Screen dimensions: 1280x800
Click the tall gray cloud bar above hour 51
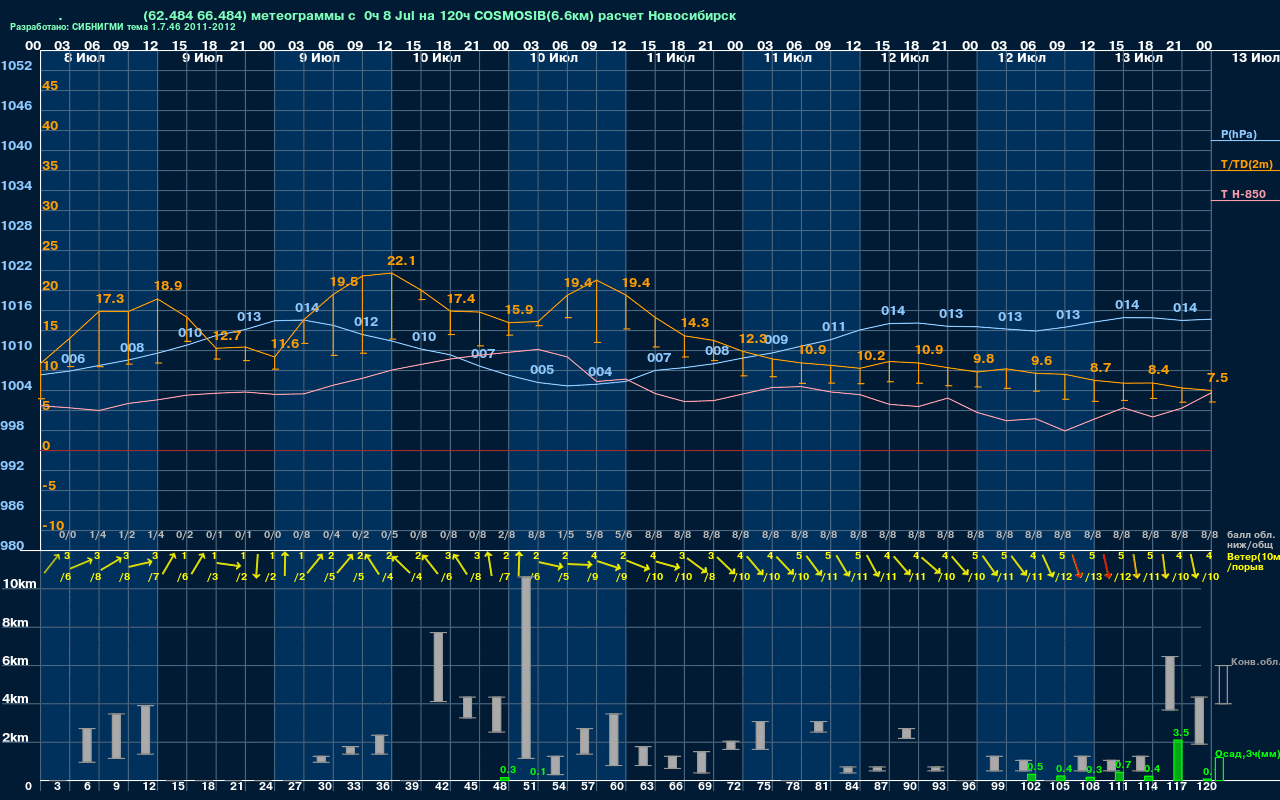tap(525, 667)
